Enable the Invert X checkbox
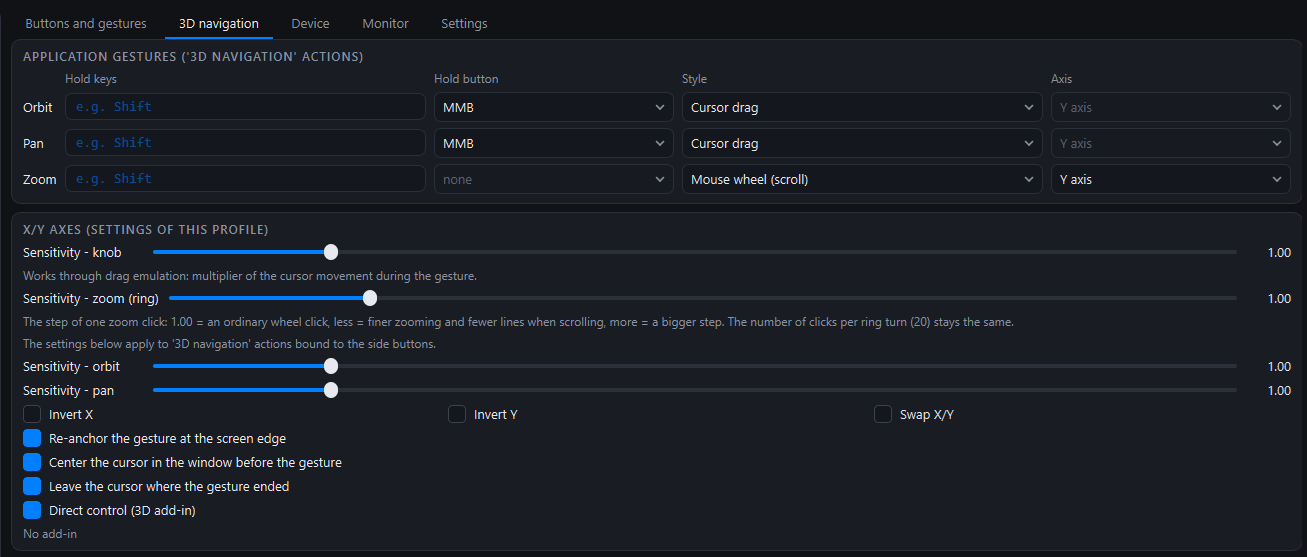 pos(32,414)
